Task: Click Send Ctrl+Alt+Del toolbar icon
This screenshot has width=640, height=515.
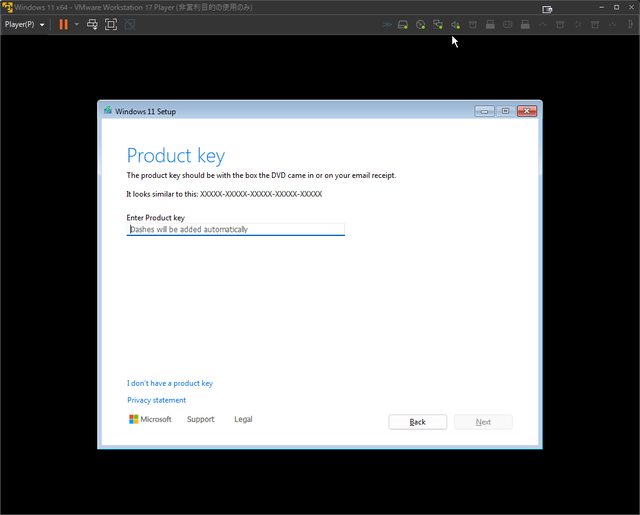Action: coord(92,24)
